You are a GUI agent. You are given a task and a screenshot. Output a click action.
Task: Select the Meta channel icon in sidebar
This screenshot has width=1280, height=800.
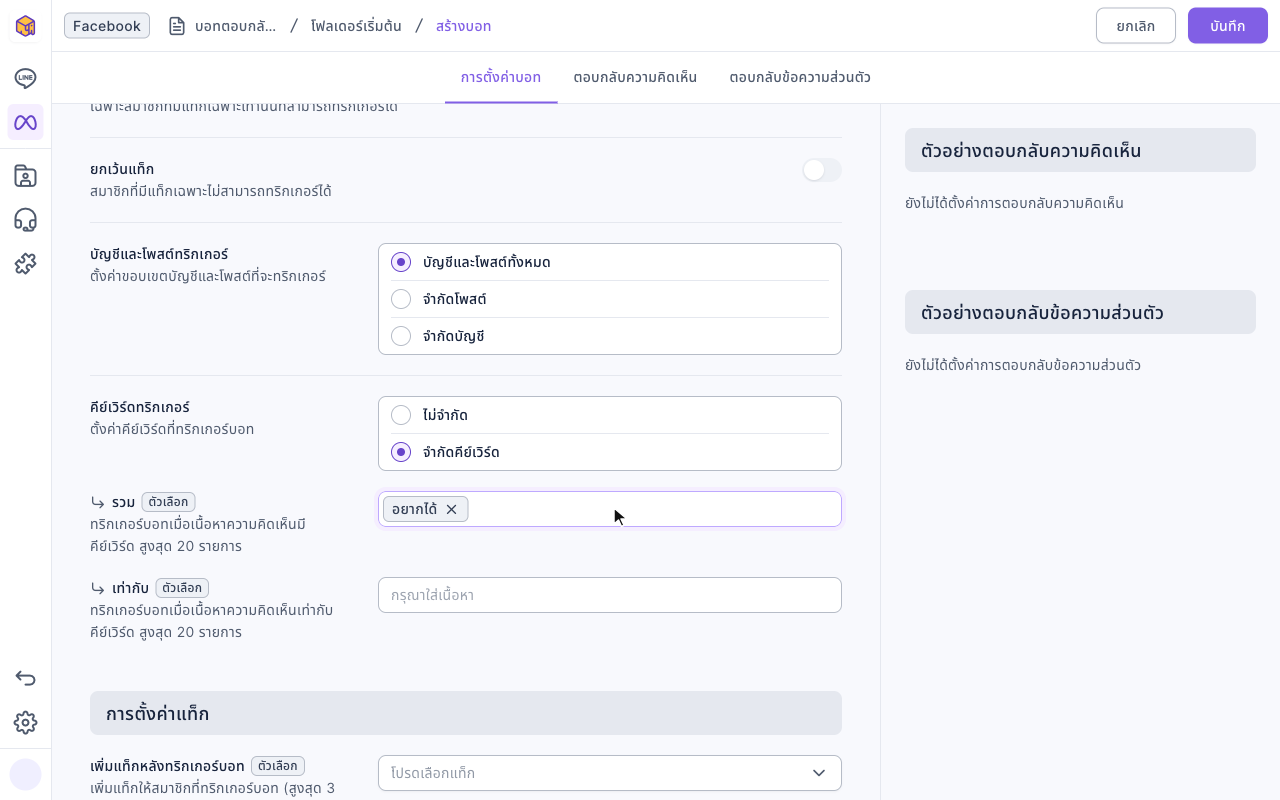(x=25, y=122)
